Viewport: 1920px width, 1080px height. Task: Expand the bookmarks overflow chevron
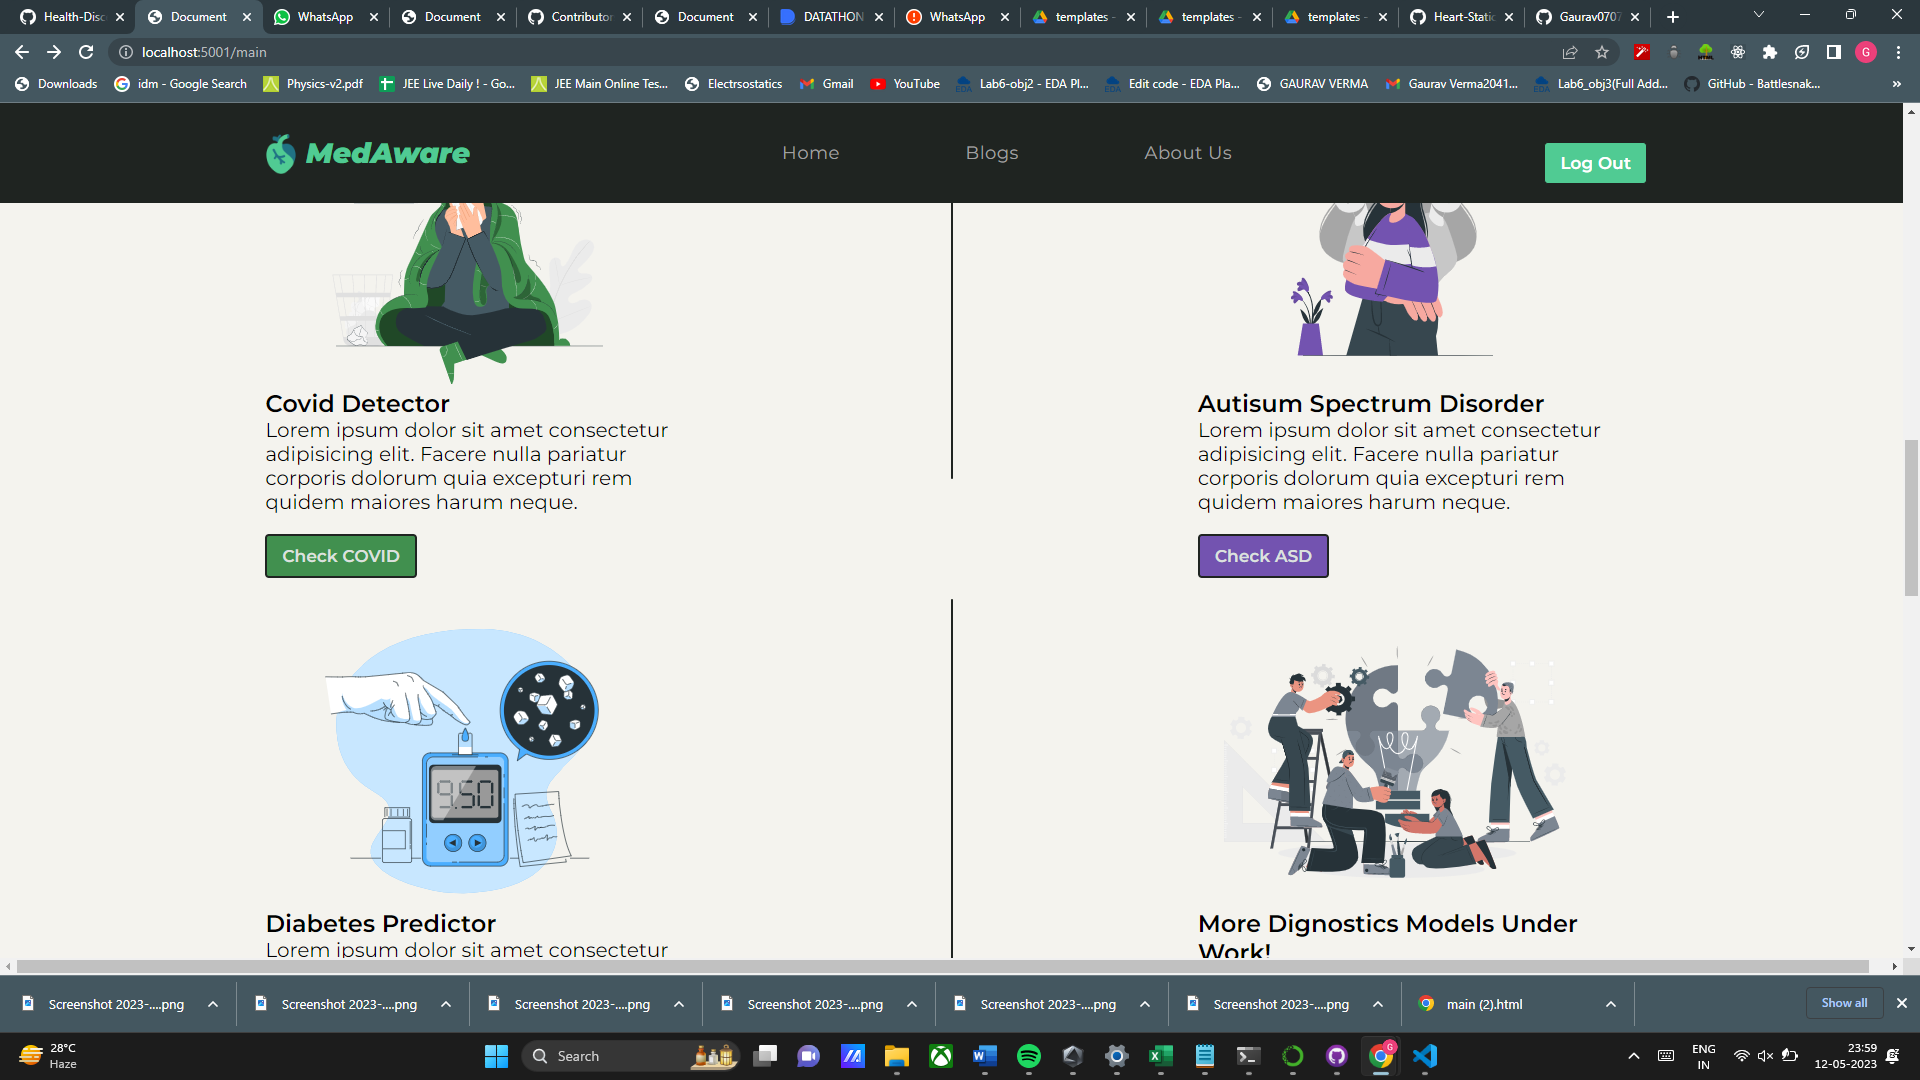(x=1896, y=84)
